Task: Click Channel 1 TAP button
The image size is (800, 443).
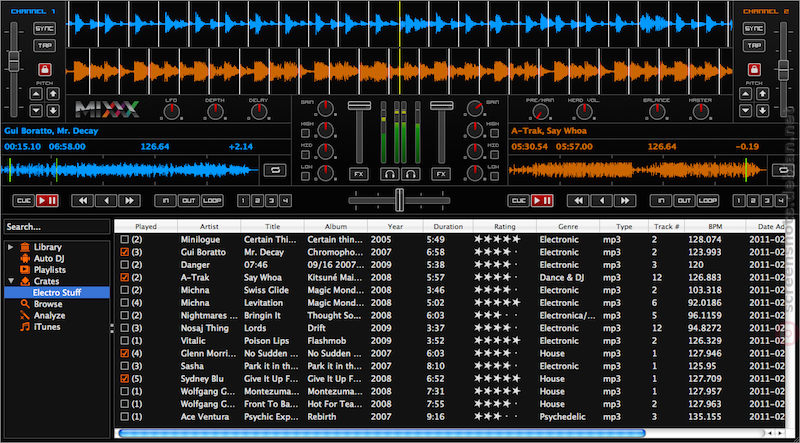Action: point(44,46)
